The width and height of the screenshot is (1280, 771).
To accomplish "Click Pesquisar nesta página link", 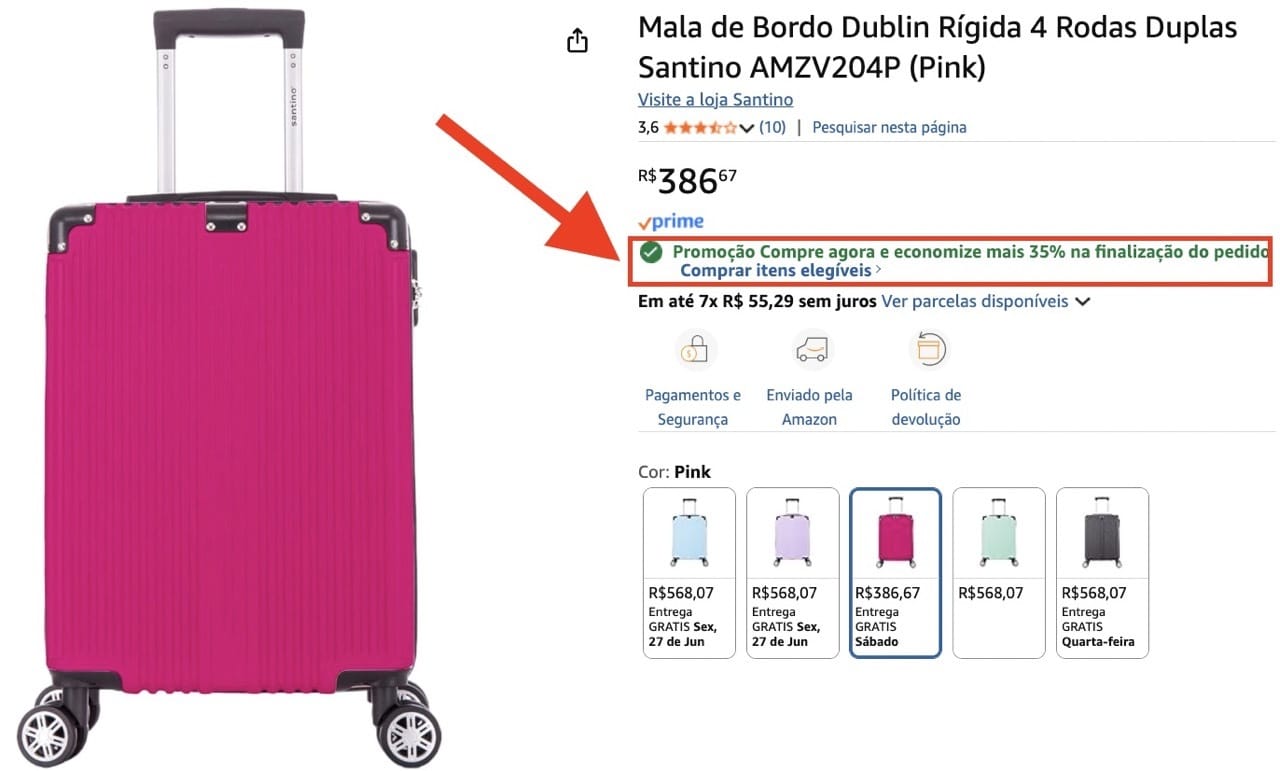I will (x=889, y=127).
